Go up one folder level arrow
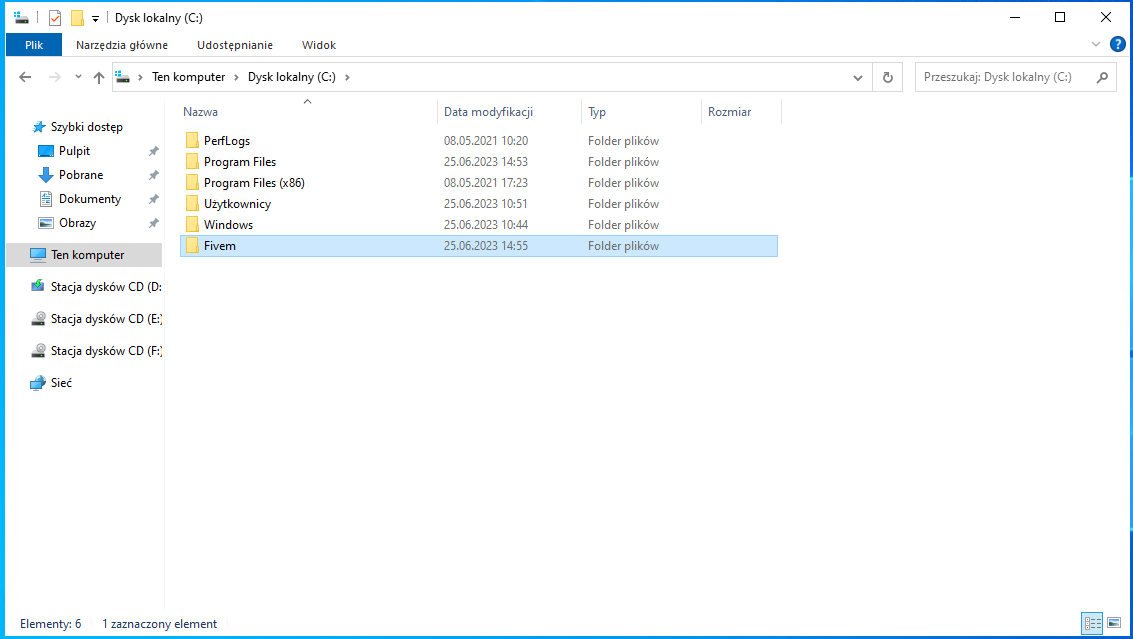 (99, 77)
